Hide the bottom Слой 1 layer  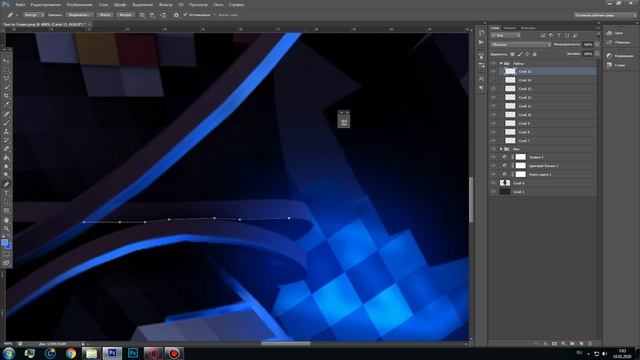coord(493,191)
